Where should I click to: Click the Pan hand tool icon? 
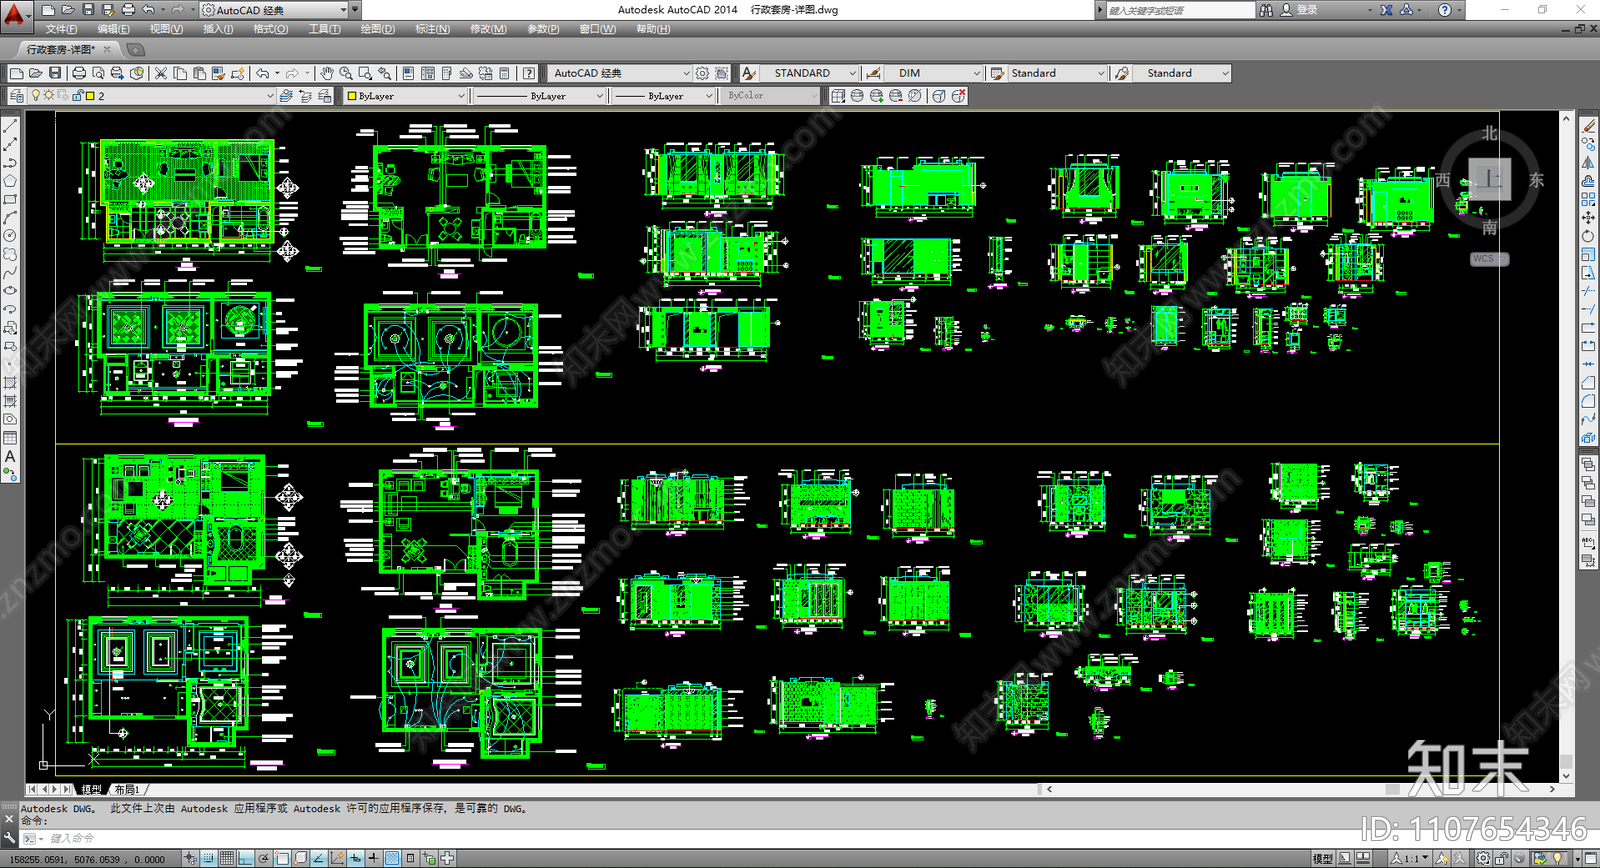coord(327,73)
